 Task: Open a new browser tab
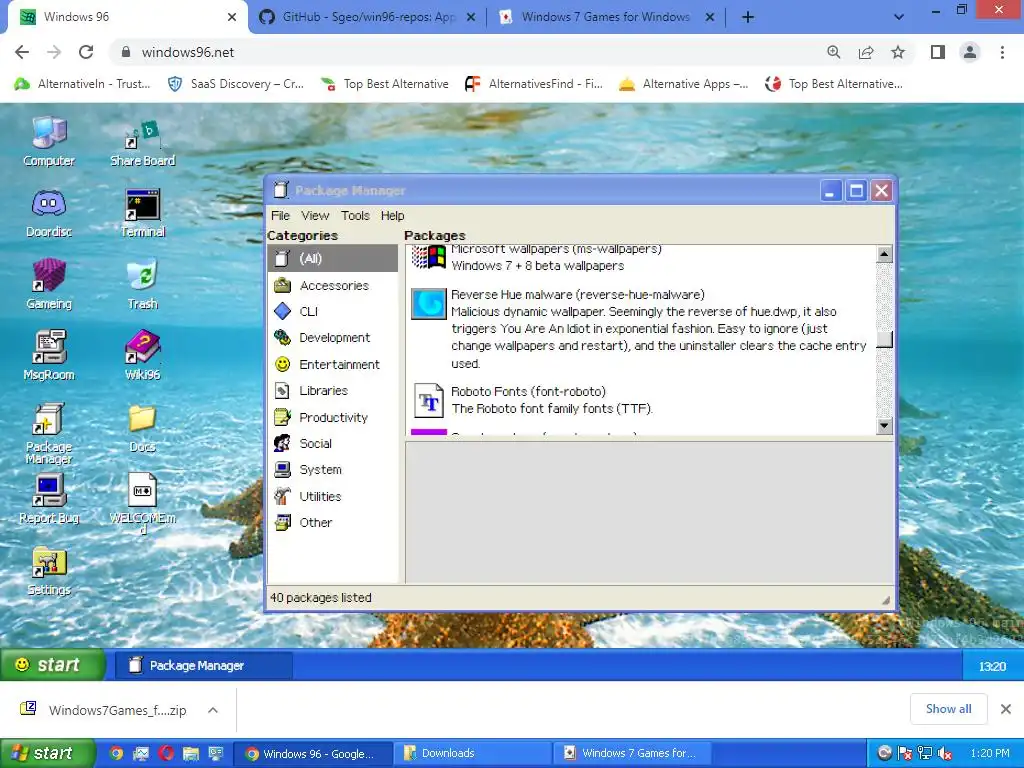click(748, 17)
